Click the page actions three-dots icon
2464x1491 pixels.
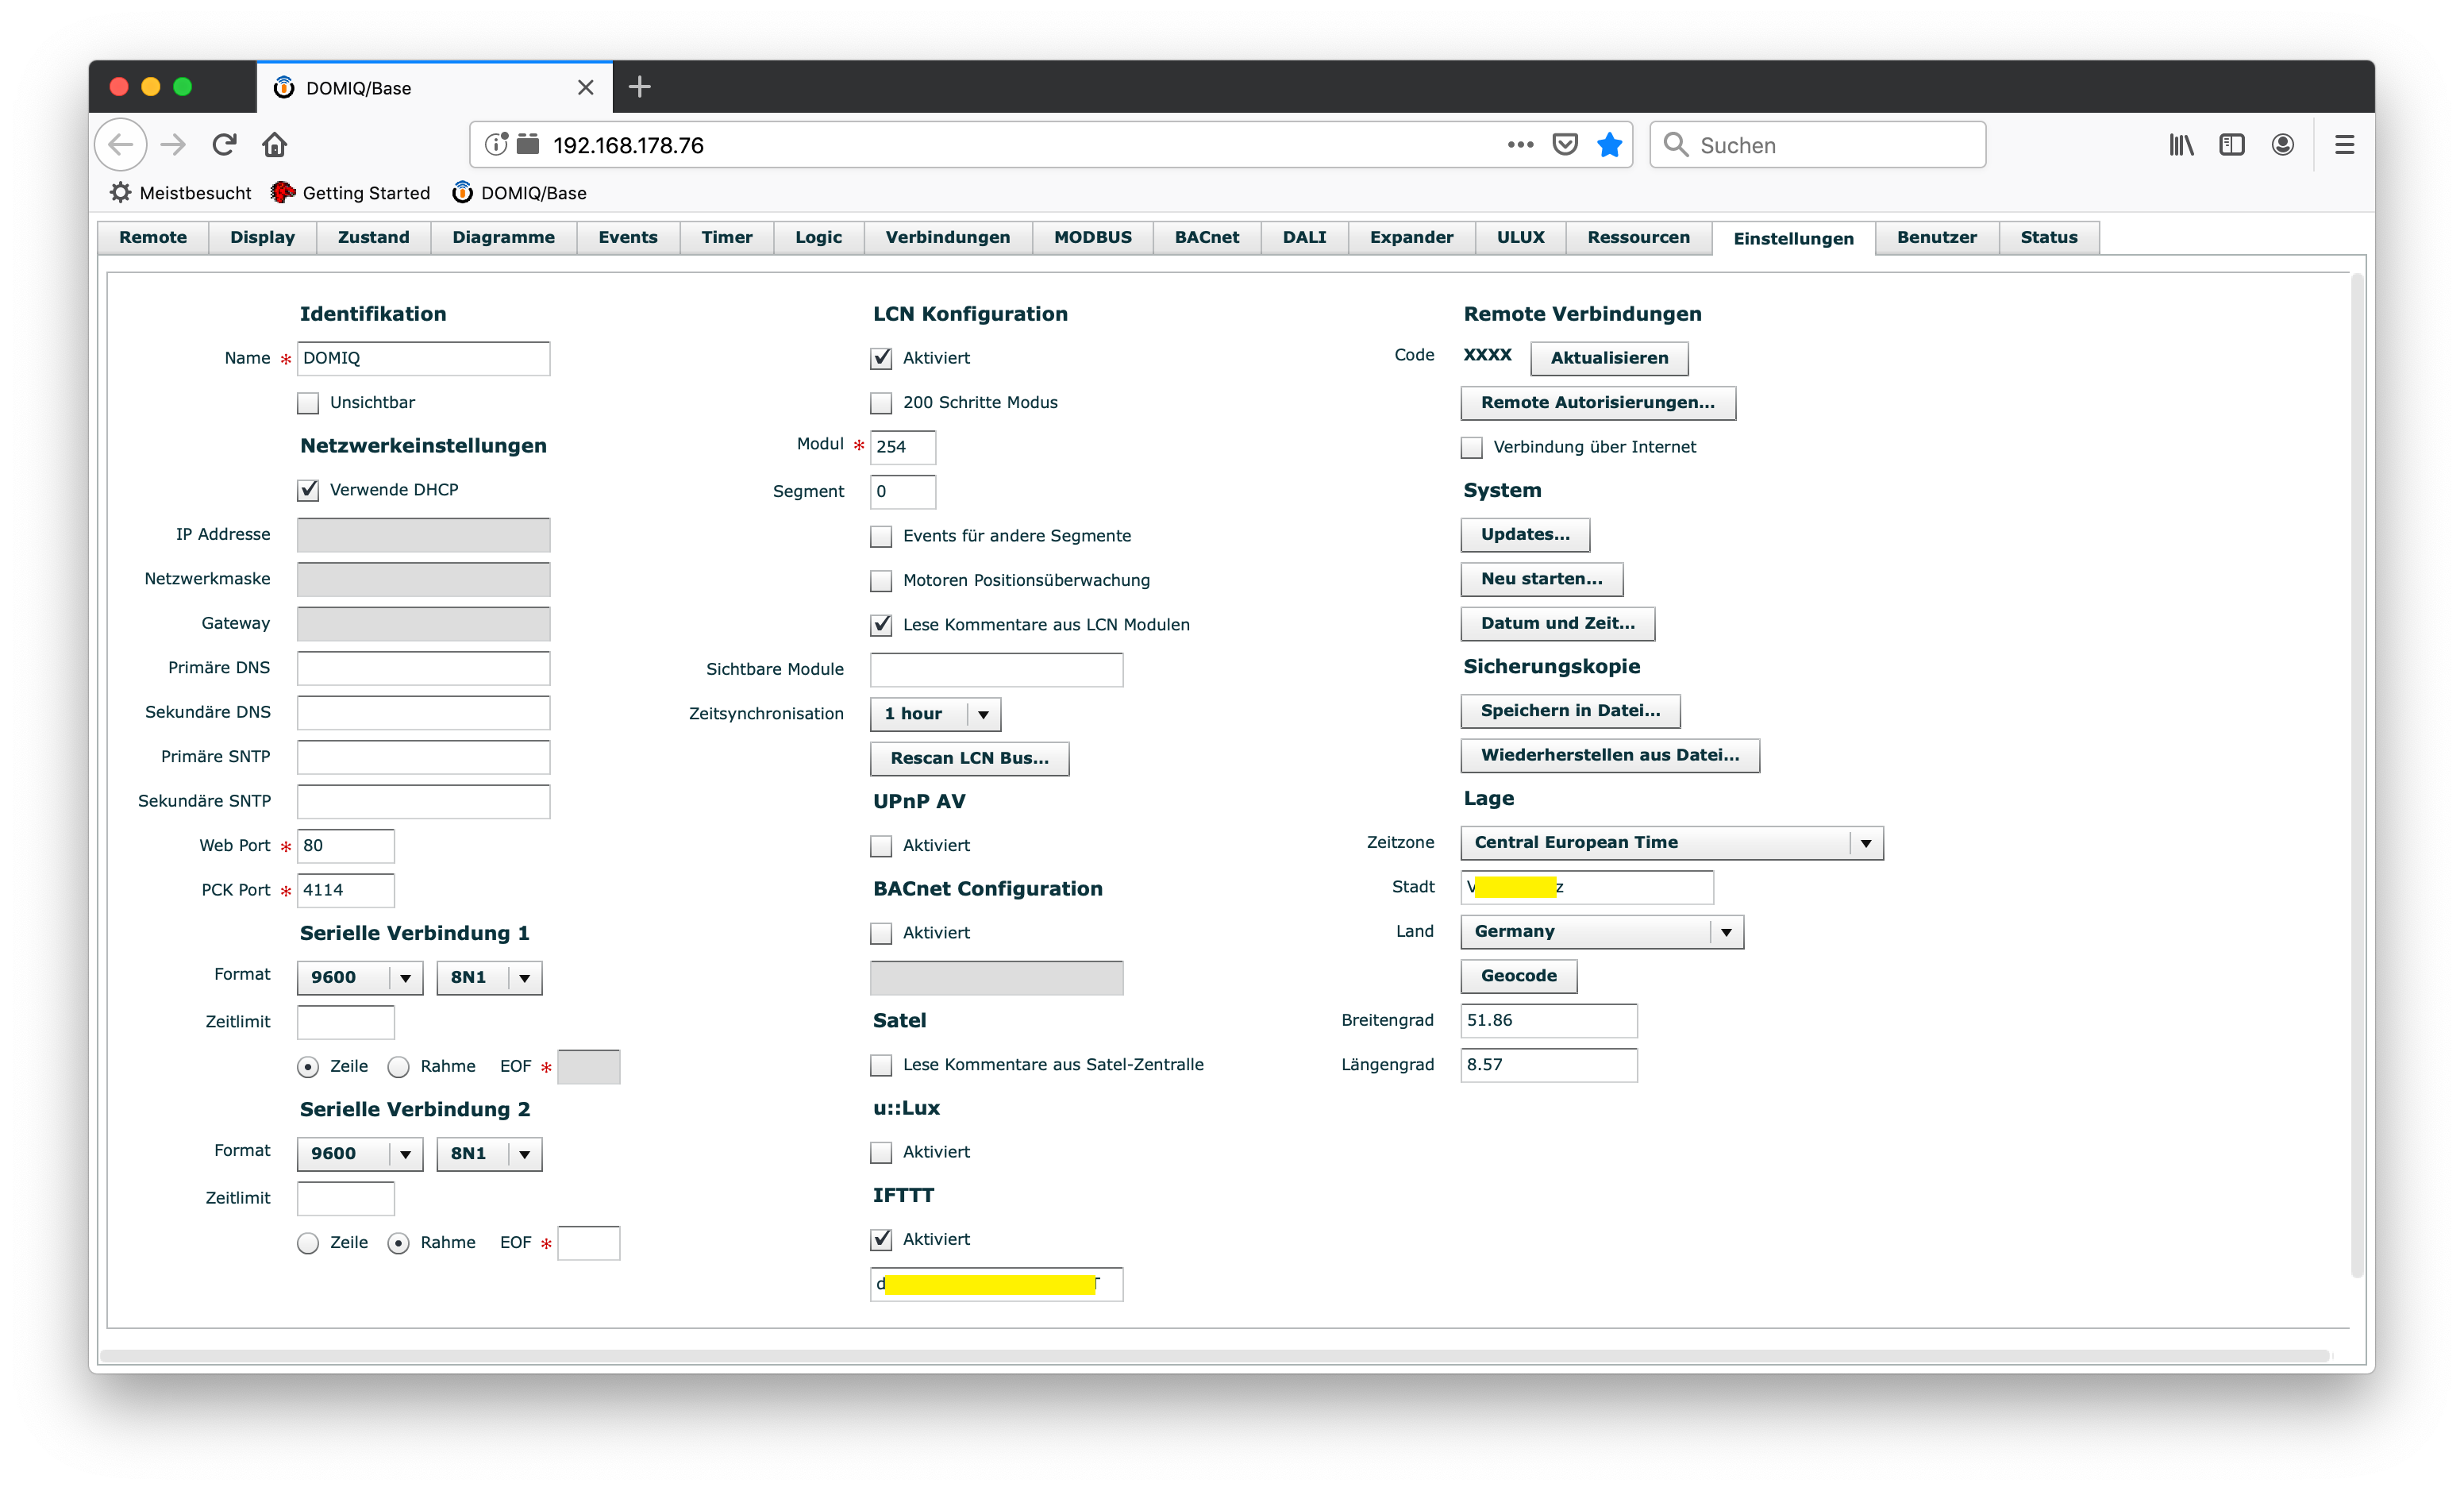[1520, 145]
